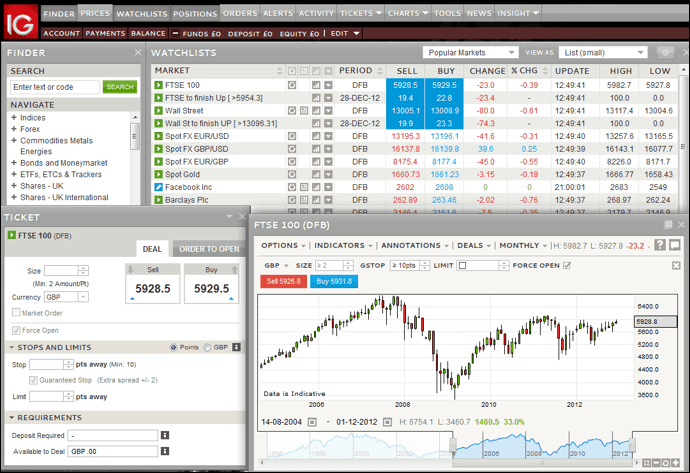The width and height of the screenshot is (690, 473).
Task: Click the news document icon for Wall Street
Action: tap(304, 110)
